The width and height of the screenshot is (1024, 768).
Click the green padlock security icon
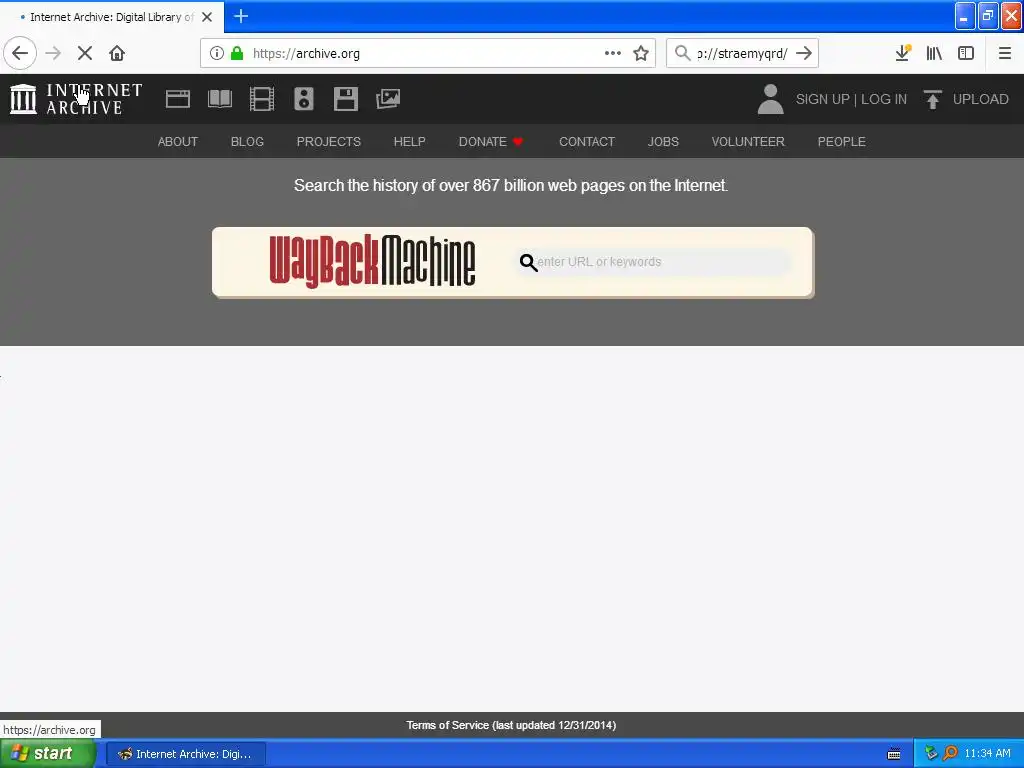pos(237,53)
